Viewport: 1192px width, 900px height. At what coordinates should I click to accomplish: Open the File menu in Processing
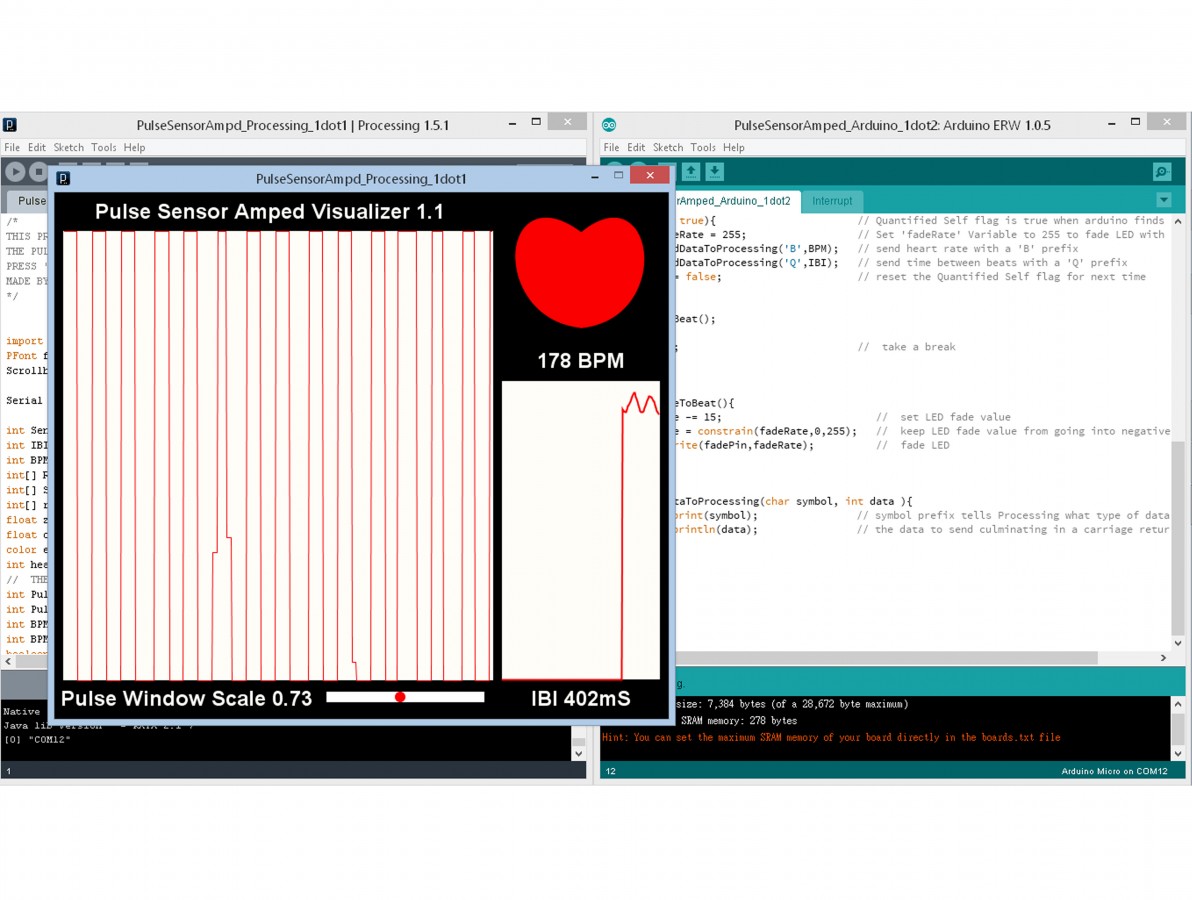pyautogui.click(x=12, y=147)
